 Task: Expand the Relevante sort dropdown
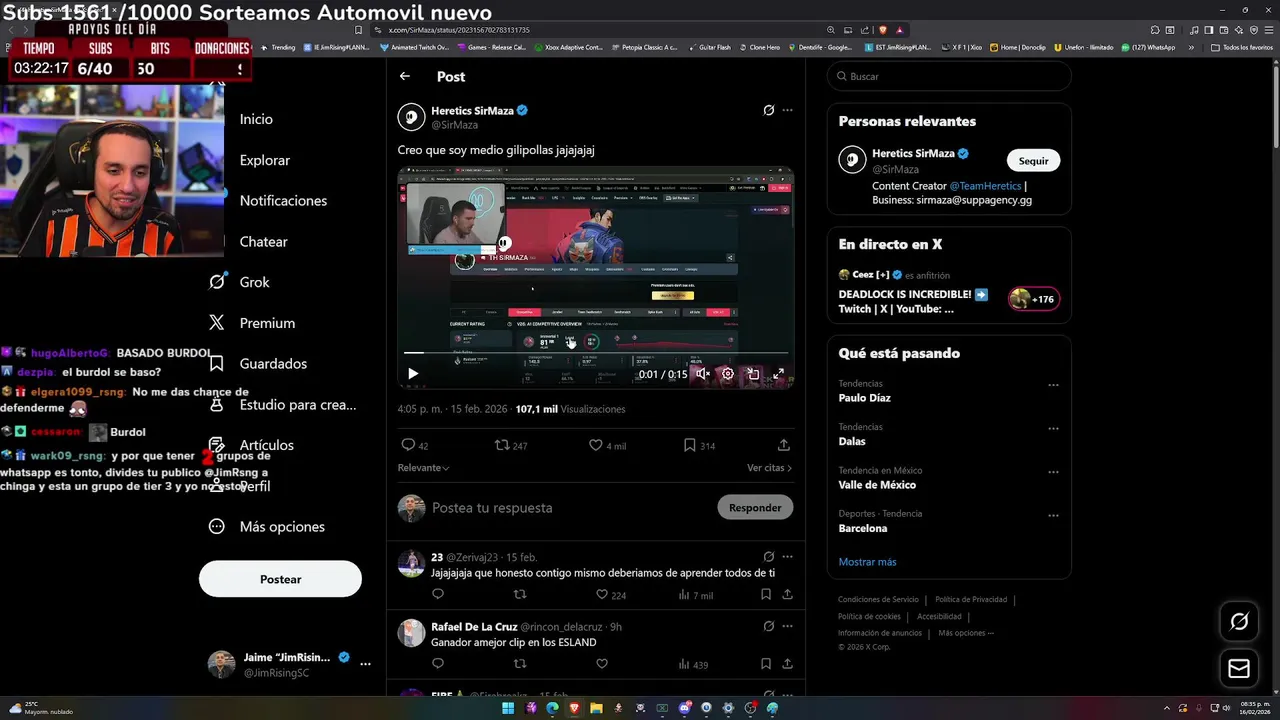coord(423,468)
